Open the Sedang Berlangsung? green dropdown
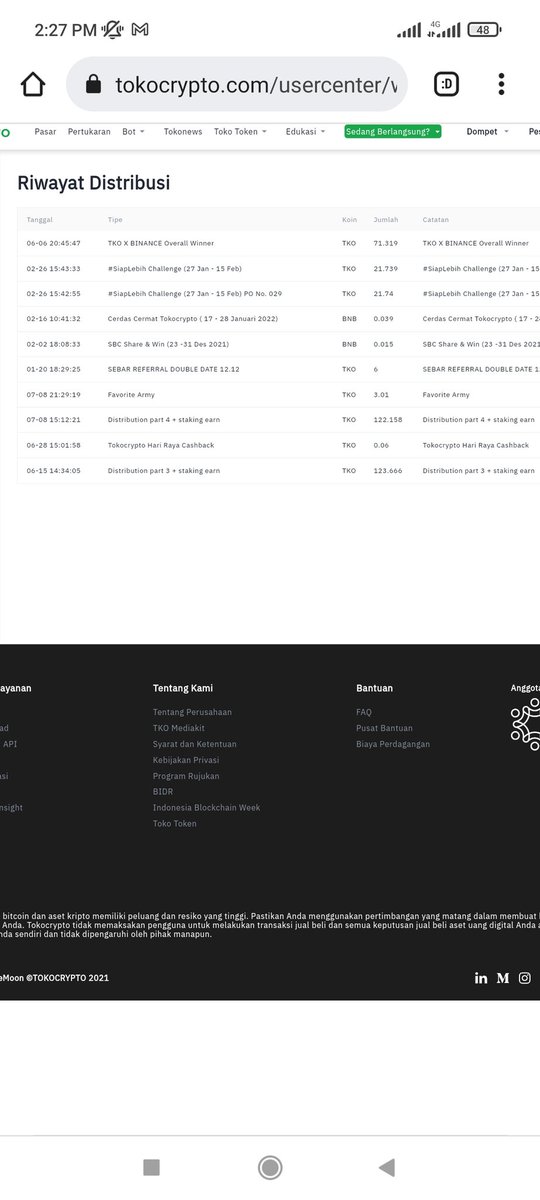 click(393, 131)
